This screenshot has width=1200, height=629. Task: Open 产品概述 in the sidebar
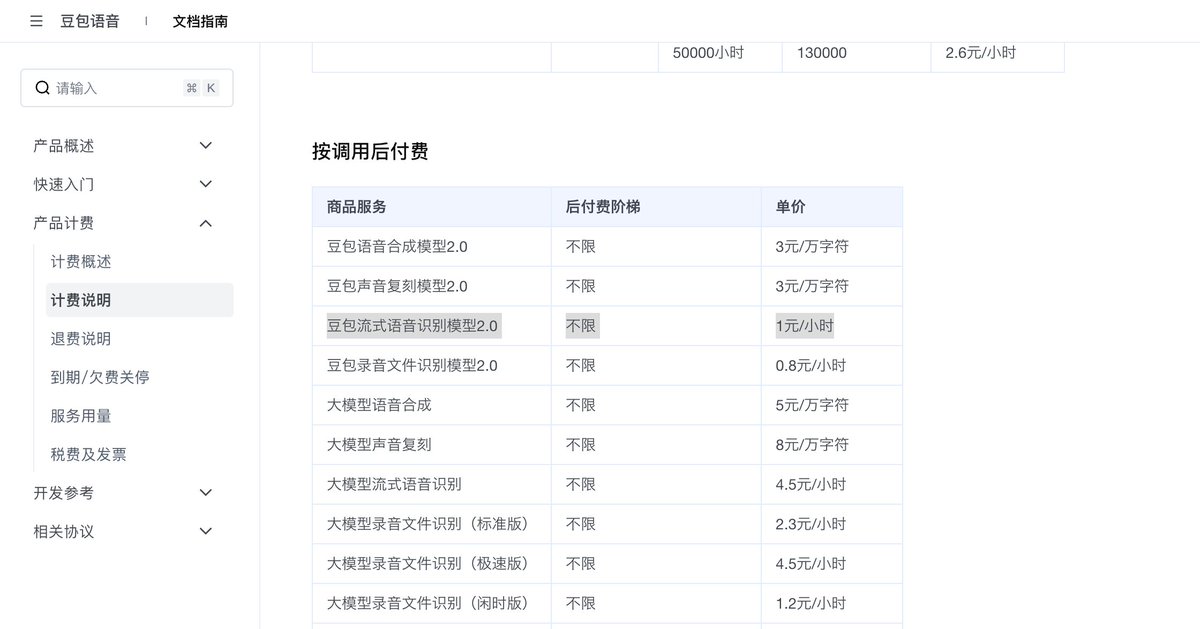coord(64,146)
